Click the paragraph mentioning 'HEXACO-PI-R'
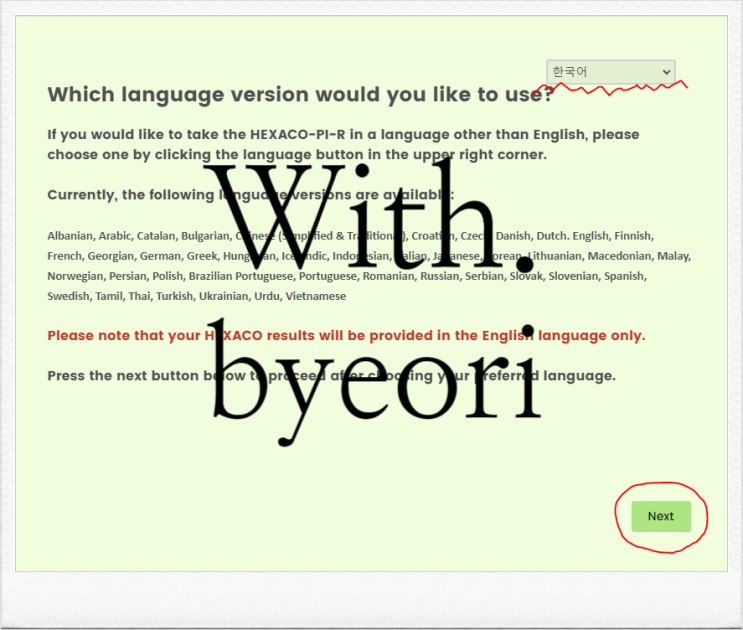This screenshot has width=743, height=630. click(x=344, y=144)
